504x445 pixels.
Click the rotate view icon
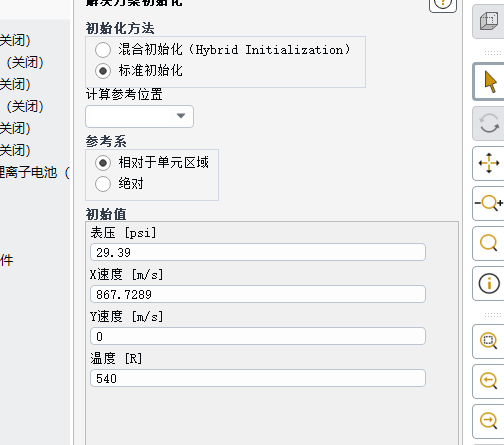click(x=489, y=123)
